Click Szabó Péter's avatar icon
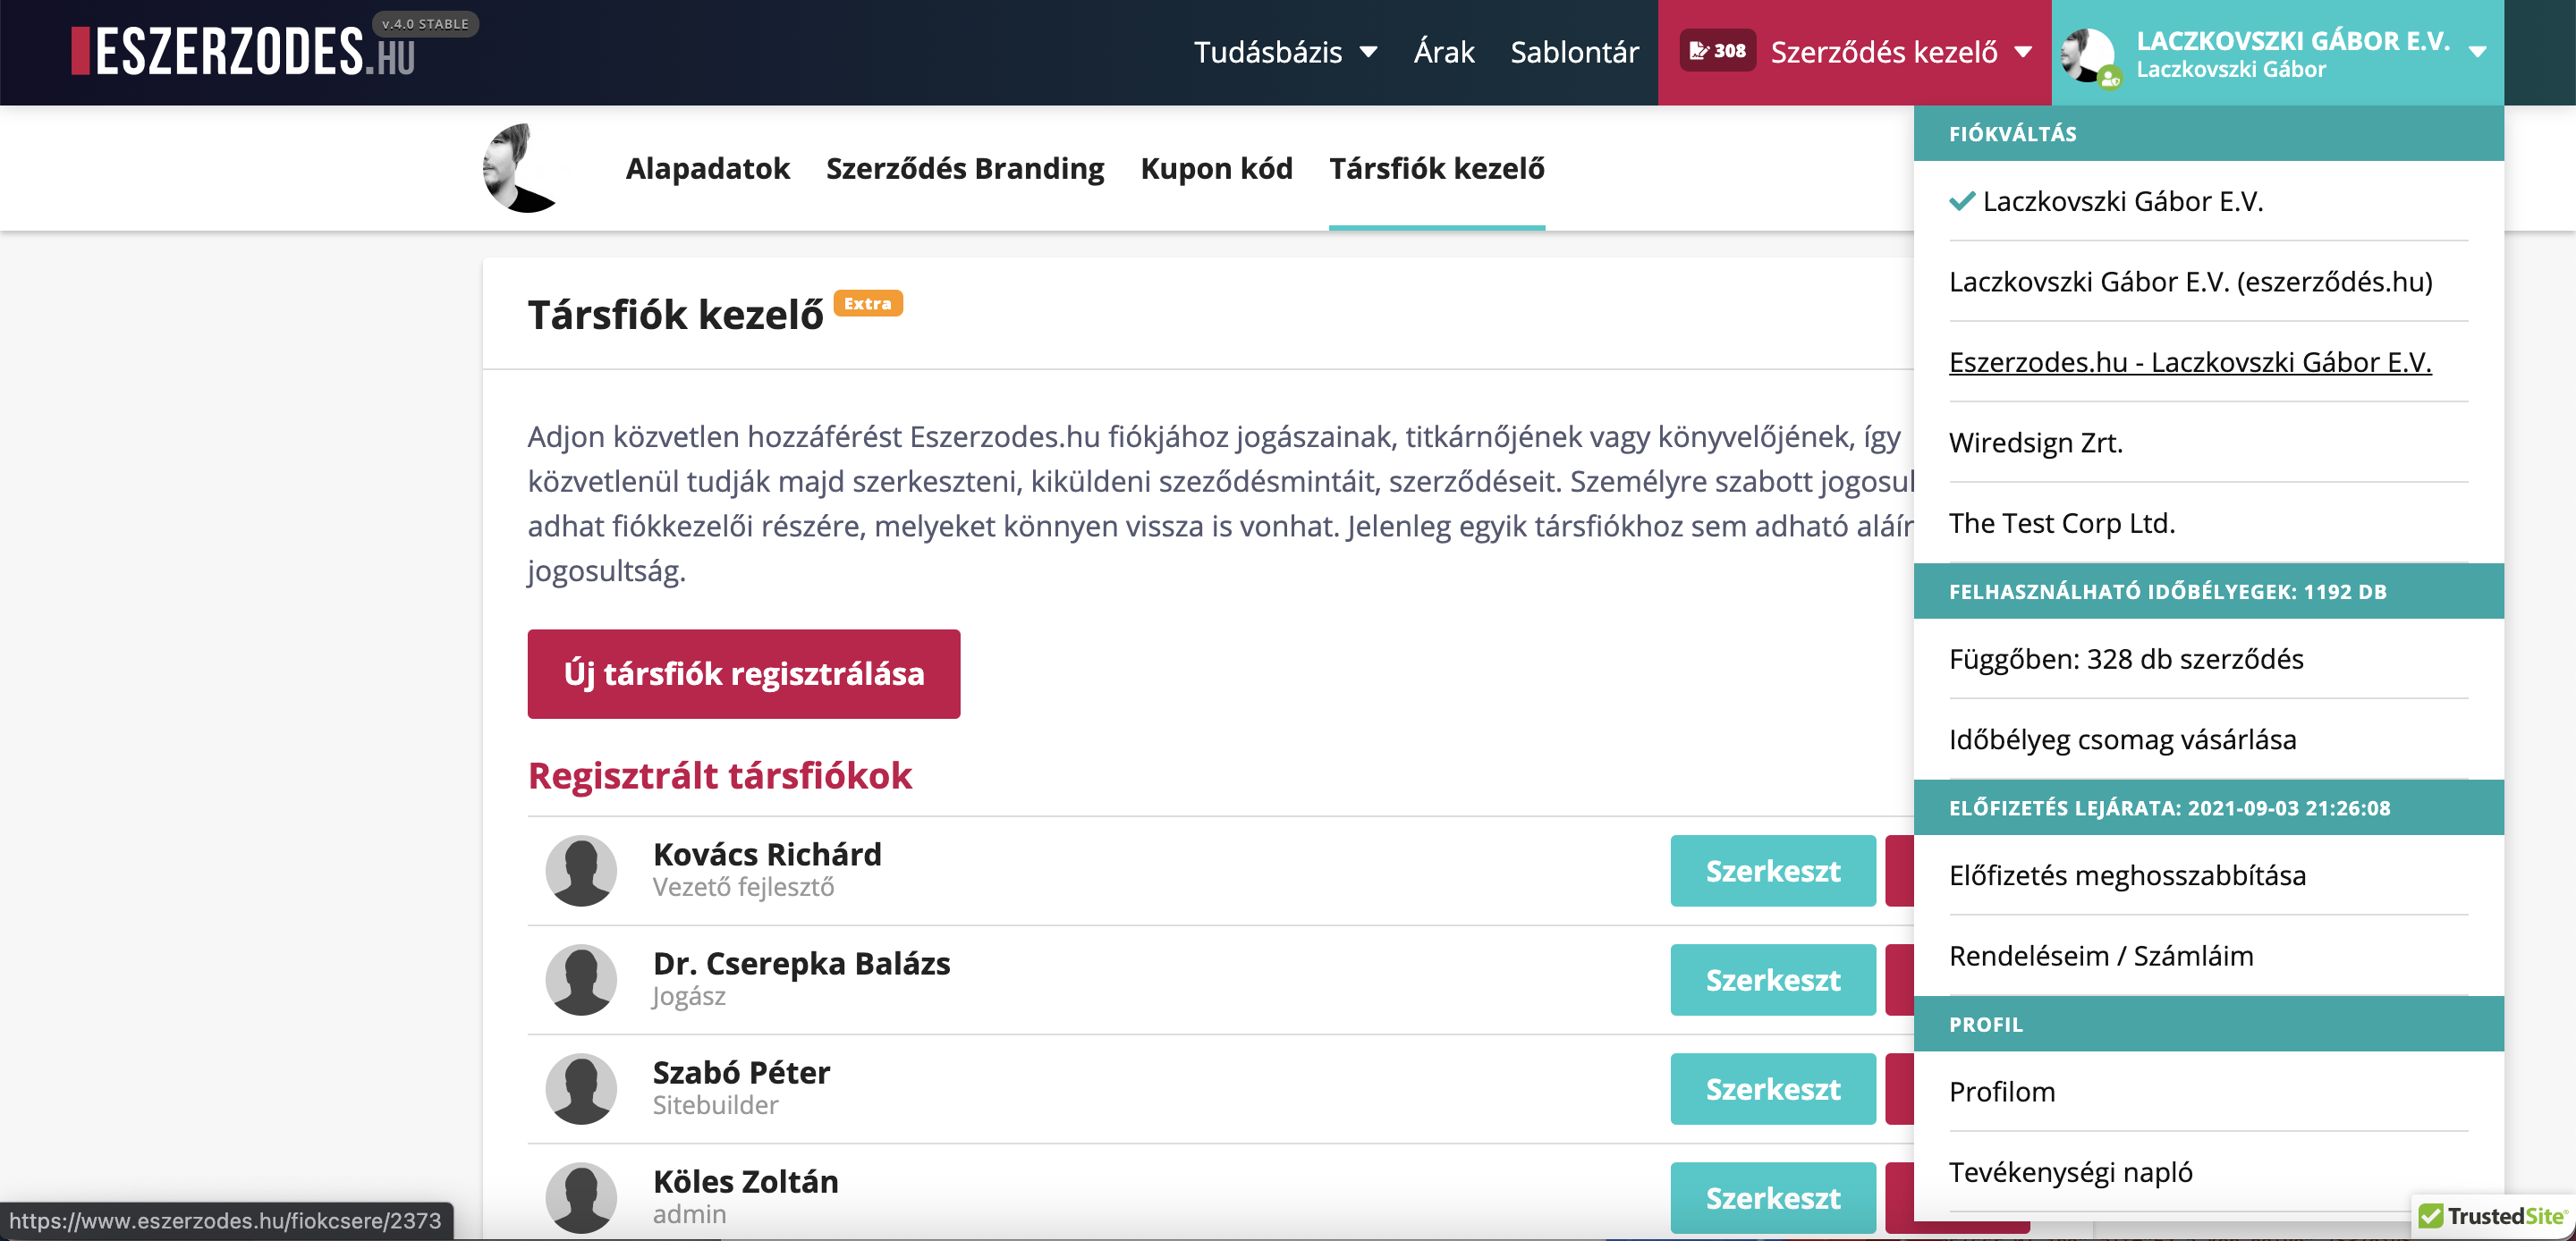2576x1241 pixels. tap(581, 1088)
